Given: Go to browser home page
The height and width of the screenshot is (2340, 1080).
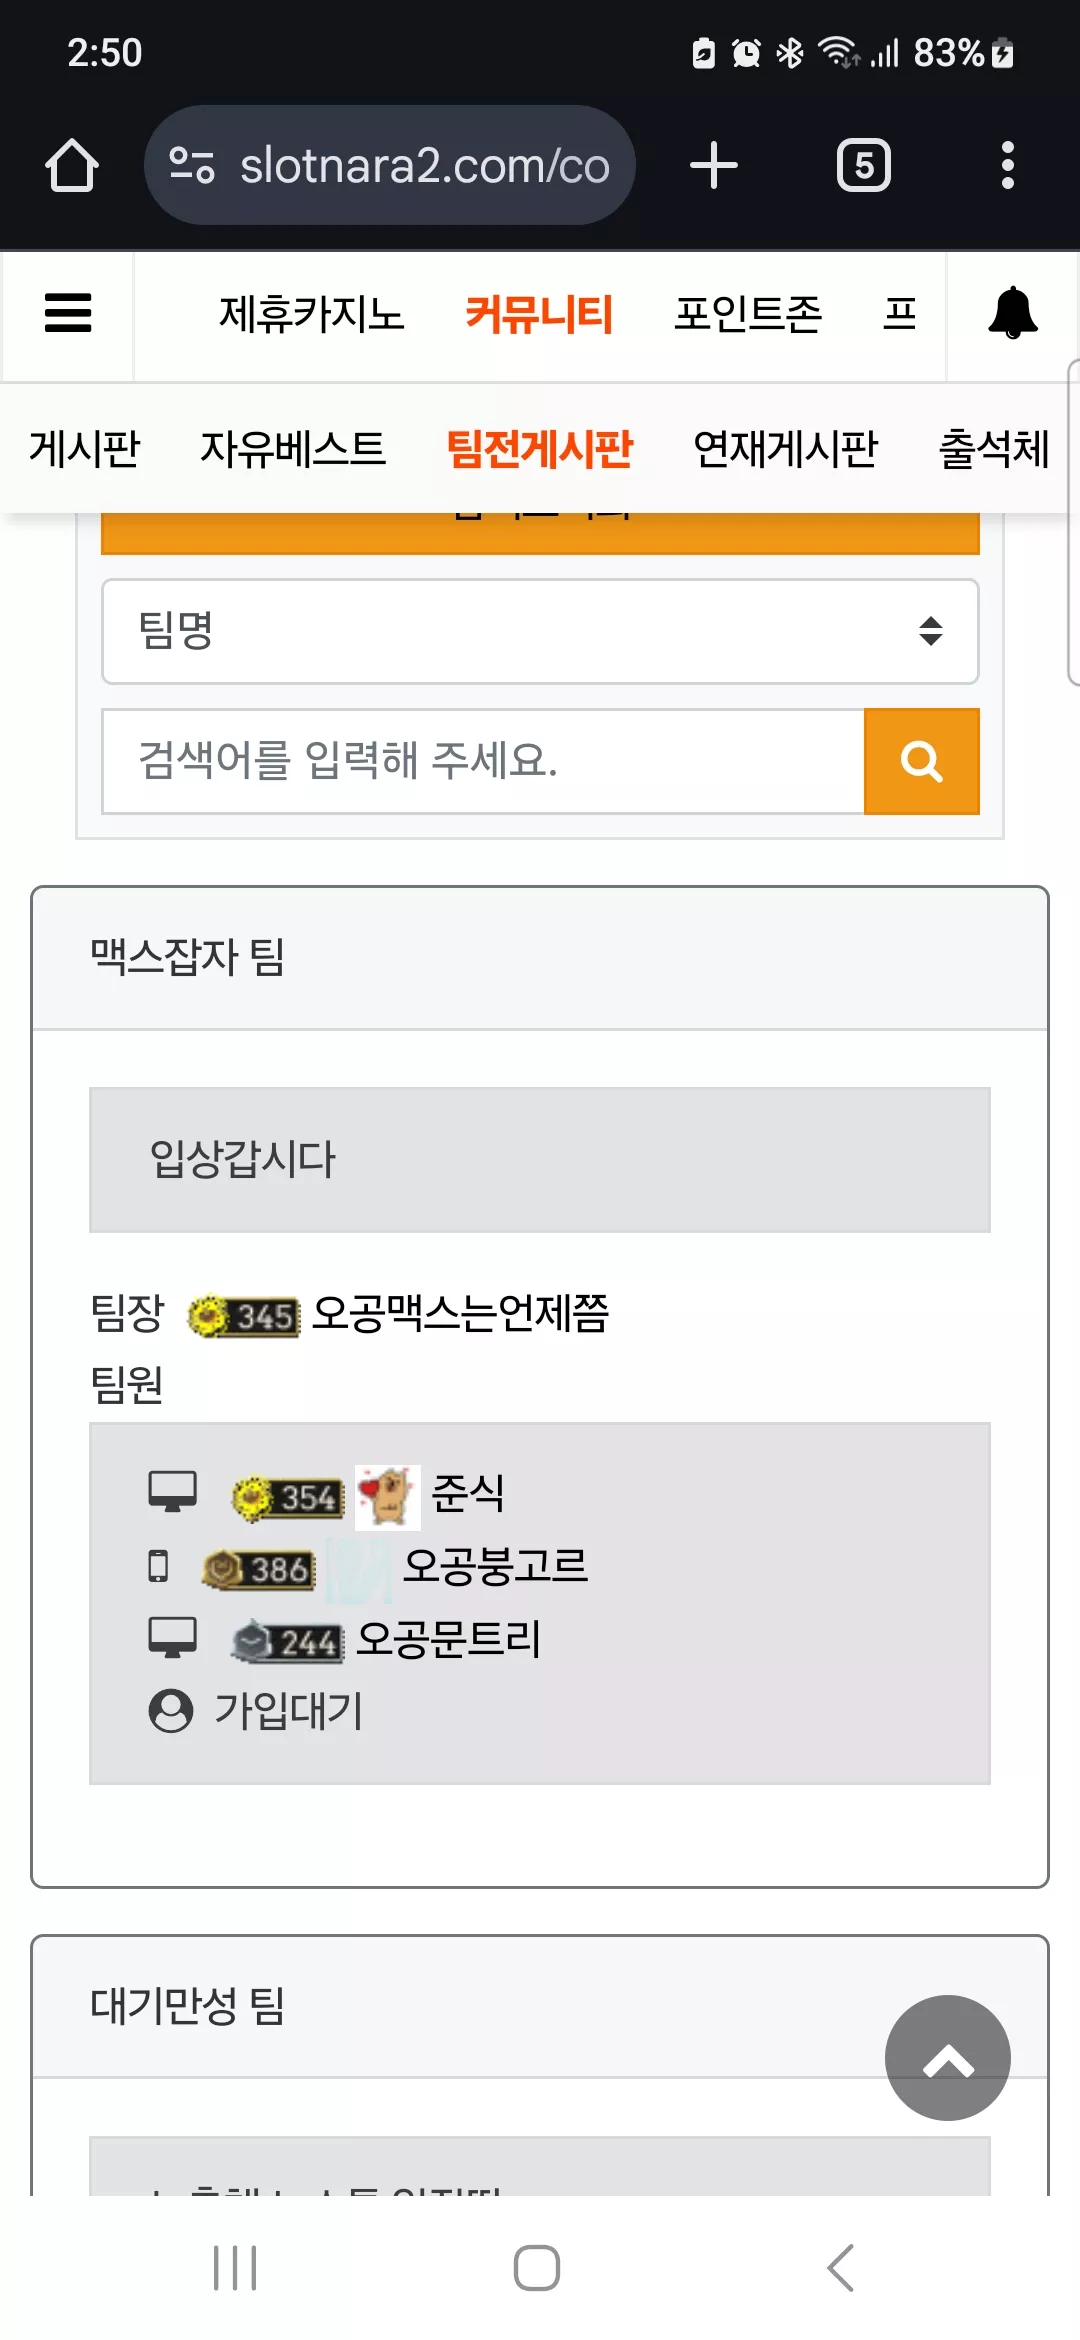Looking at the screenshot, I should [x=72, y=165].
